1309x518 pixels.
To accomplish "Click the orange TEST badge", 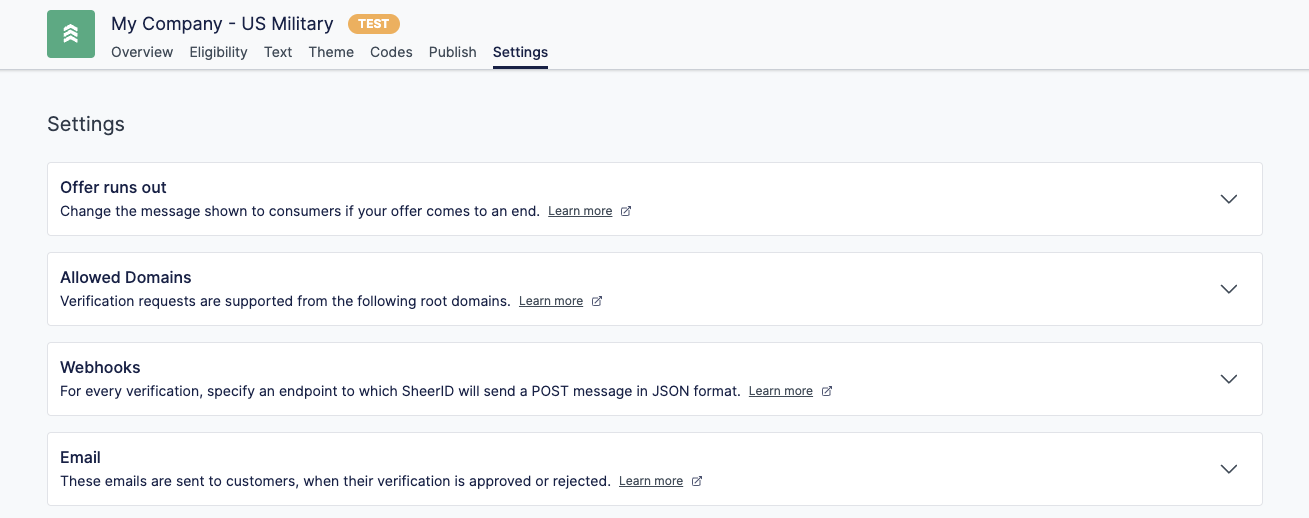I will coord(374,24).
